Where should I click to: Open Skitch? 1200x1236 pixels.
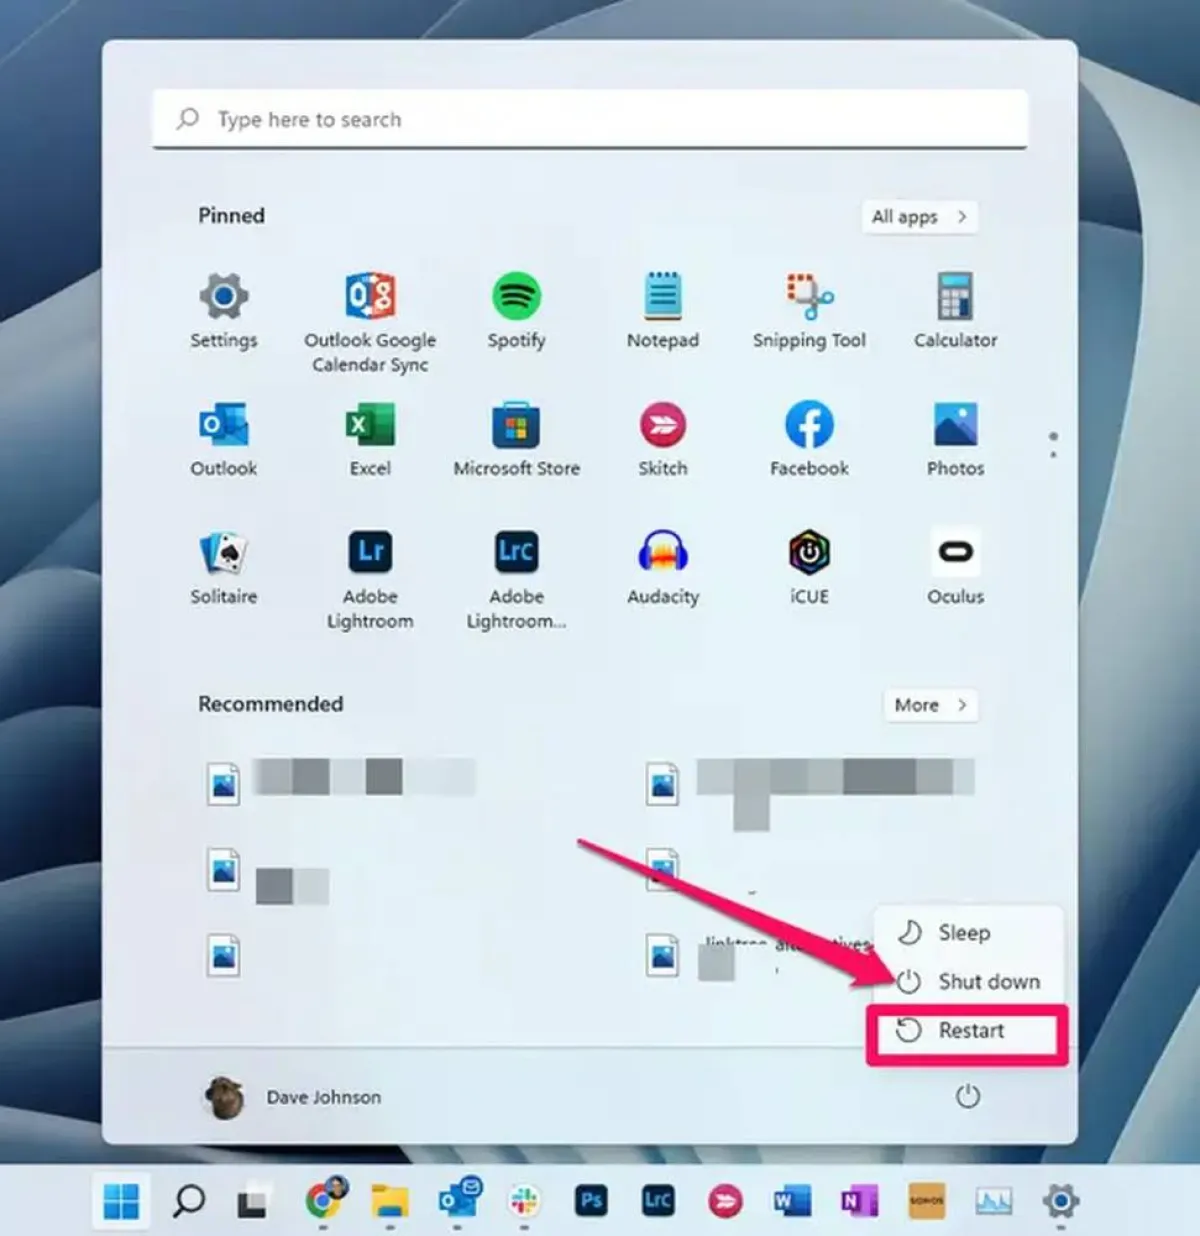point(662,424)
